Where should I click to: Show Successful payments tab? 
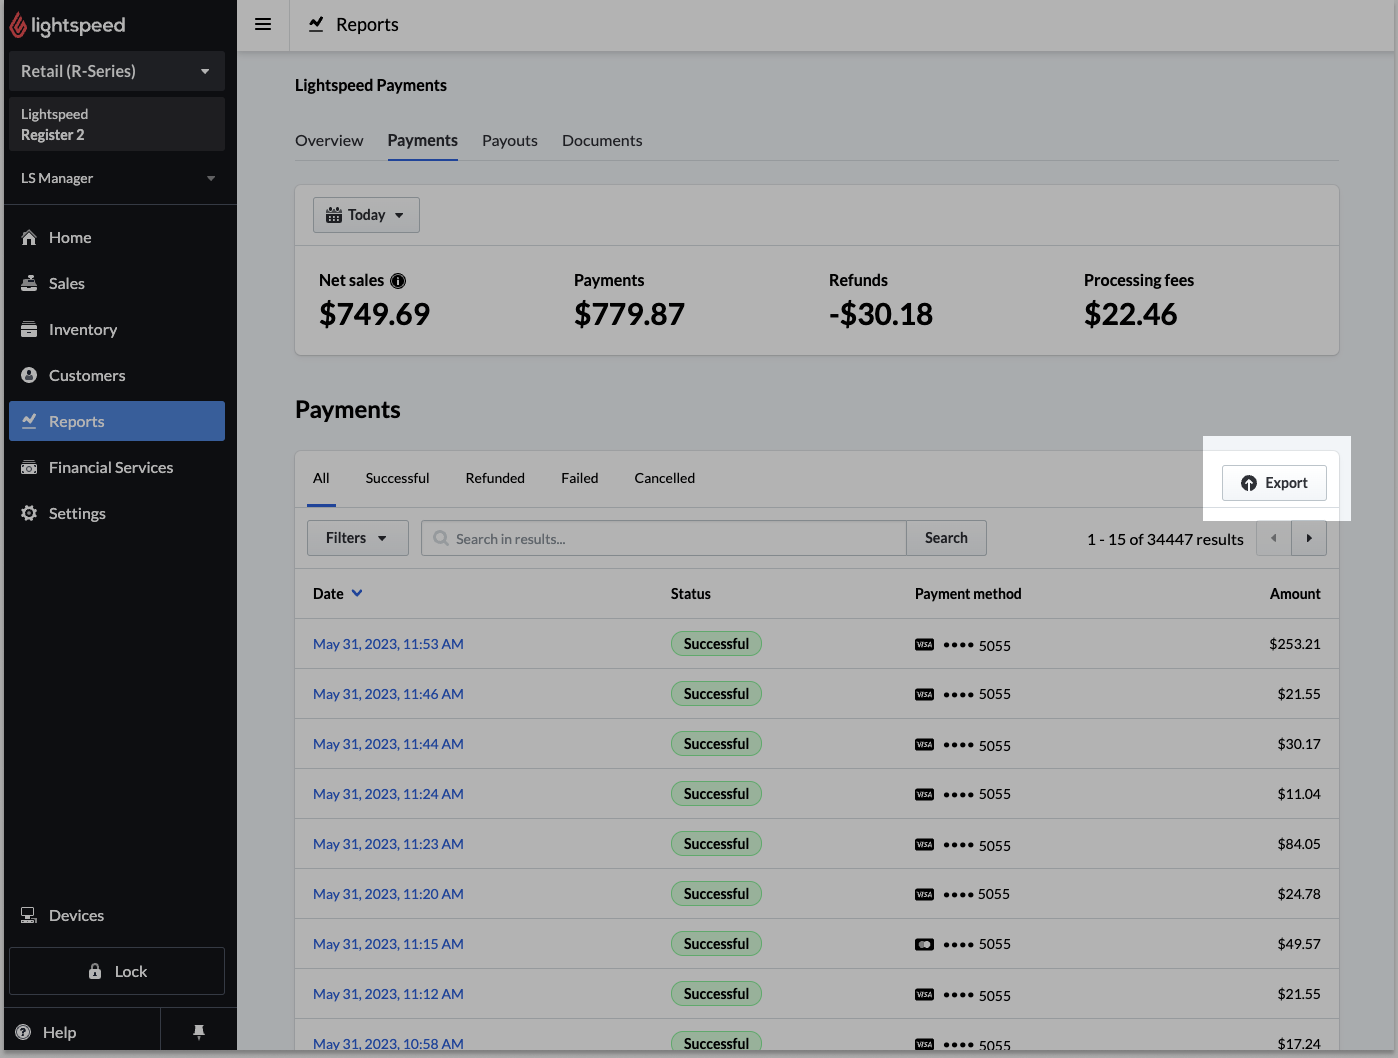pyautogui.click(x=397, y=478)
